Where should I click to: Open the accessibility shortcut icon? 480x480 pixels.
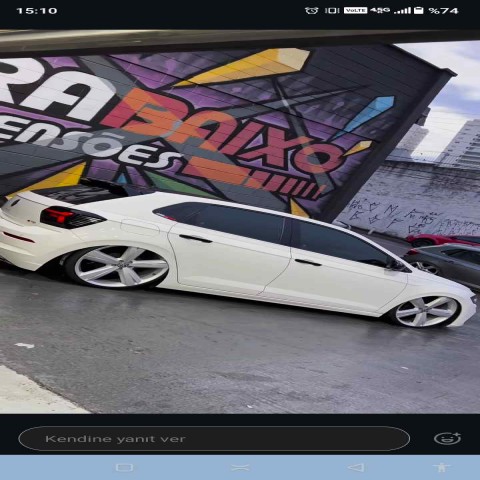click(441, 467)
